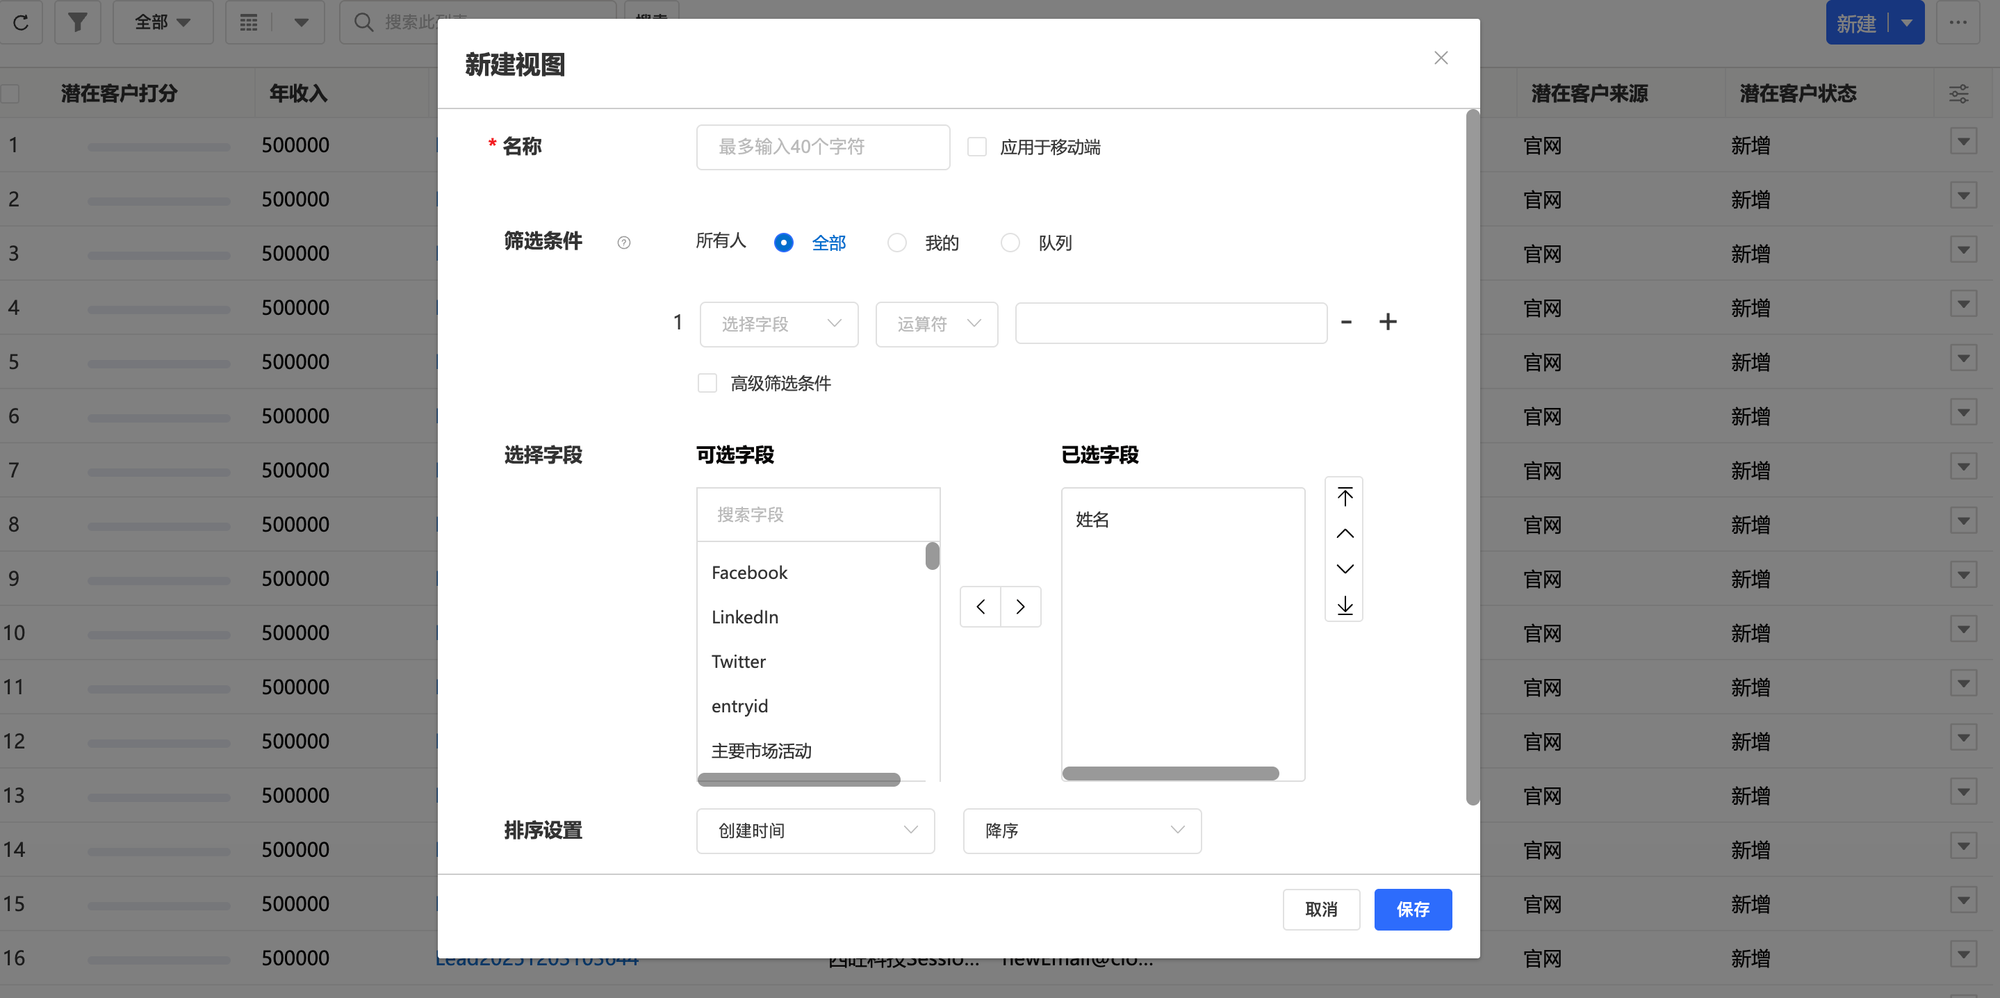Click the move-down chevron for selected fields
The image size is (2000, 998).
(1345, 569)
